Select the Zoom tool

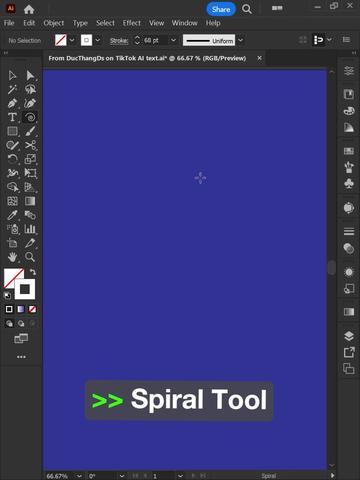pyautogui.click(x=30, y=257)
